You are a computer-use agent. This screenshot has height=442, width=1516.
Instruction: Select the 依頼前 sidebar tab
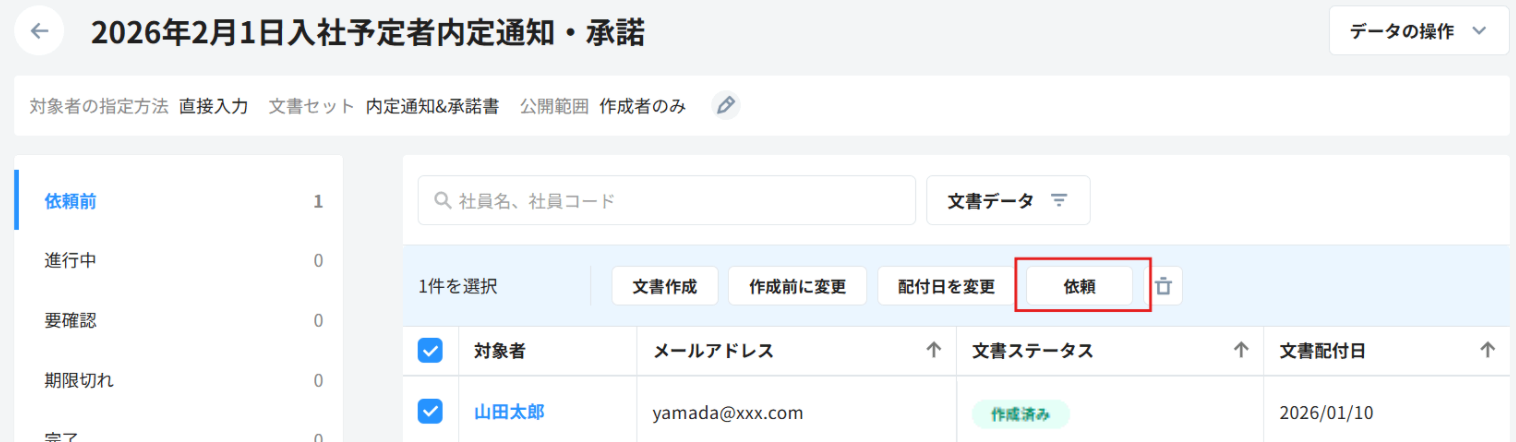[71, 201]
